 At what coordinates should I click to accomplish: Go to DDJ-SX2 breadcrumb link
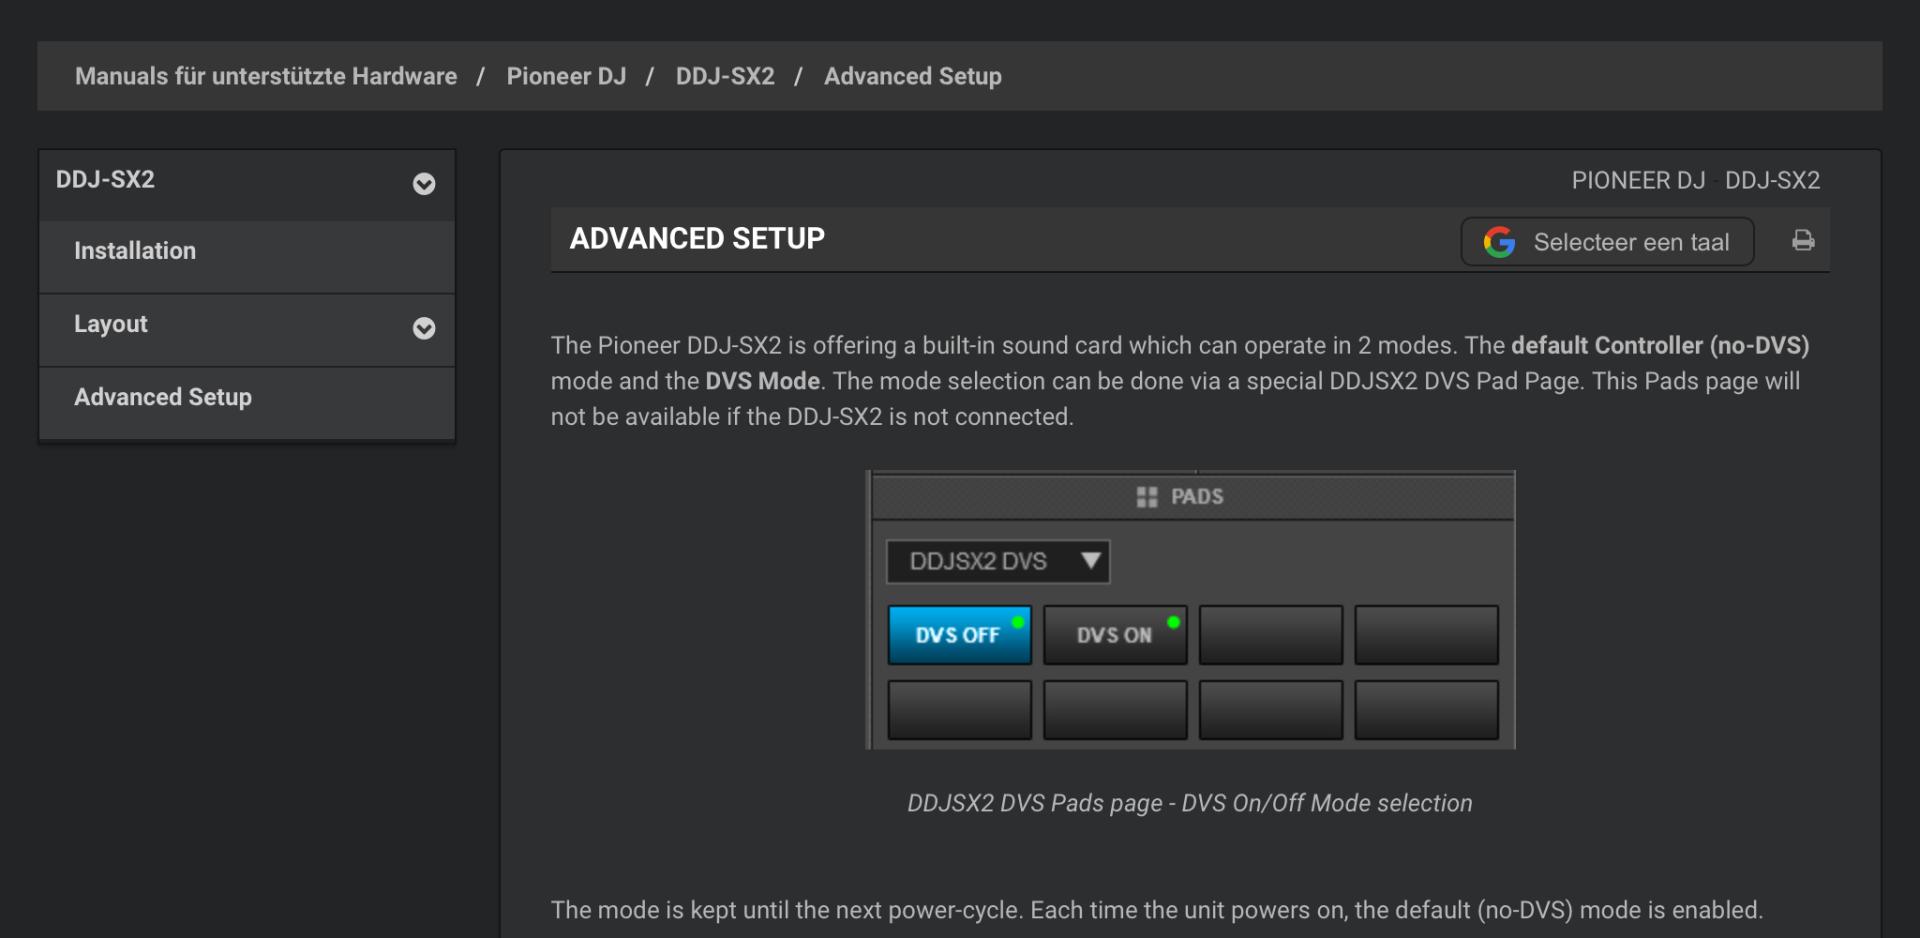click(725, 76)
